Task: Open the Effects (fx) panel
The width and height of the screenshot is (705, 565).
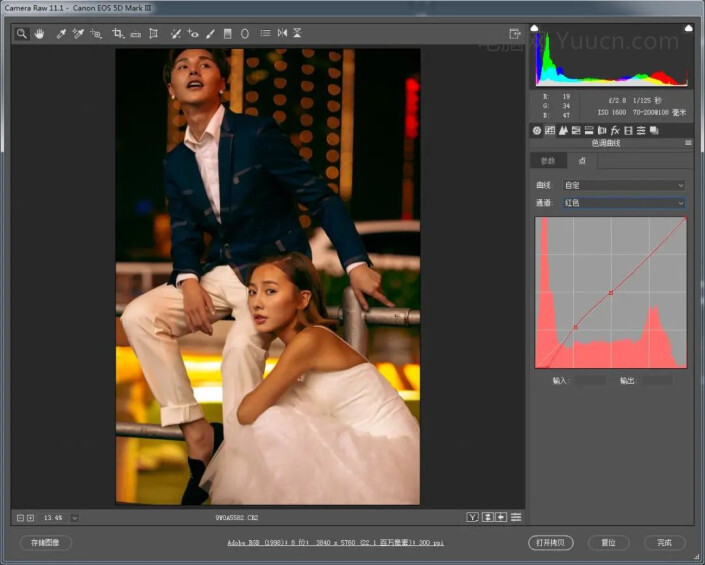Action: pos(615,130)
